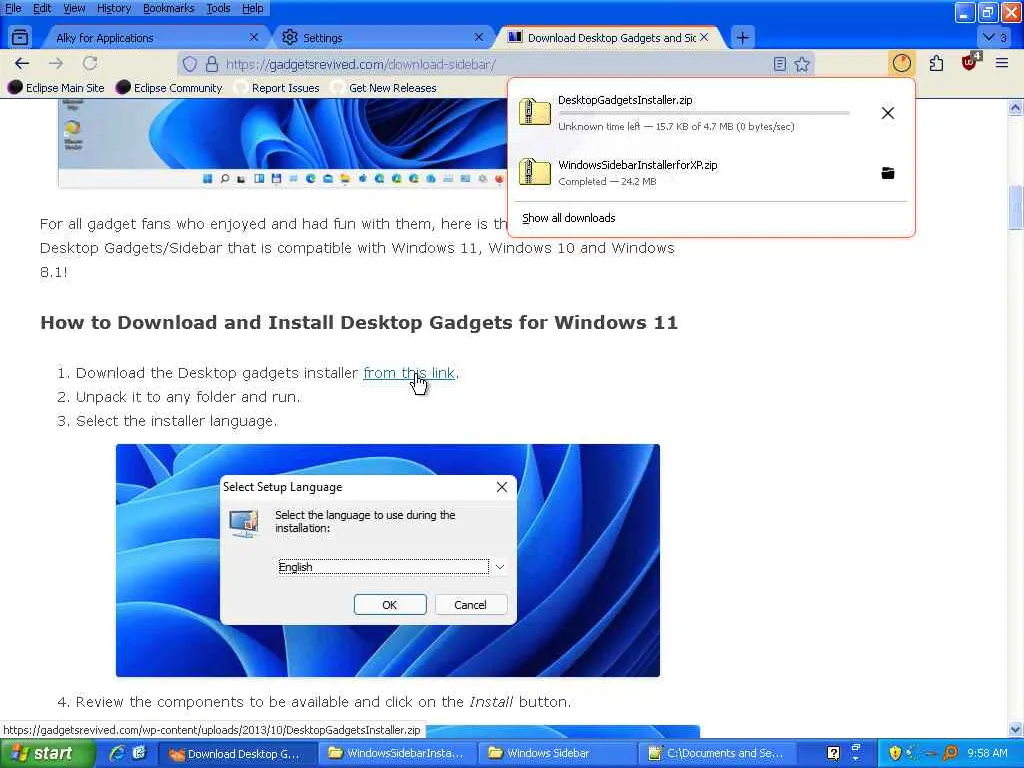Click the 9:58 AM taskbar clock

coord(987,753)
